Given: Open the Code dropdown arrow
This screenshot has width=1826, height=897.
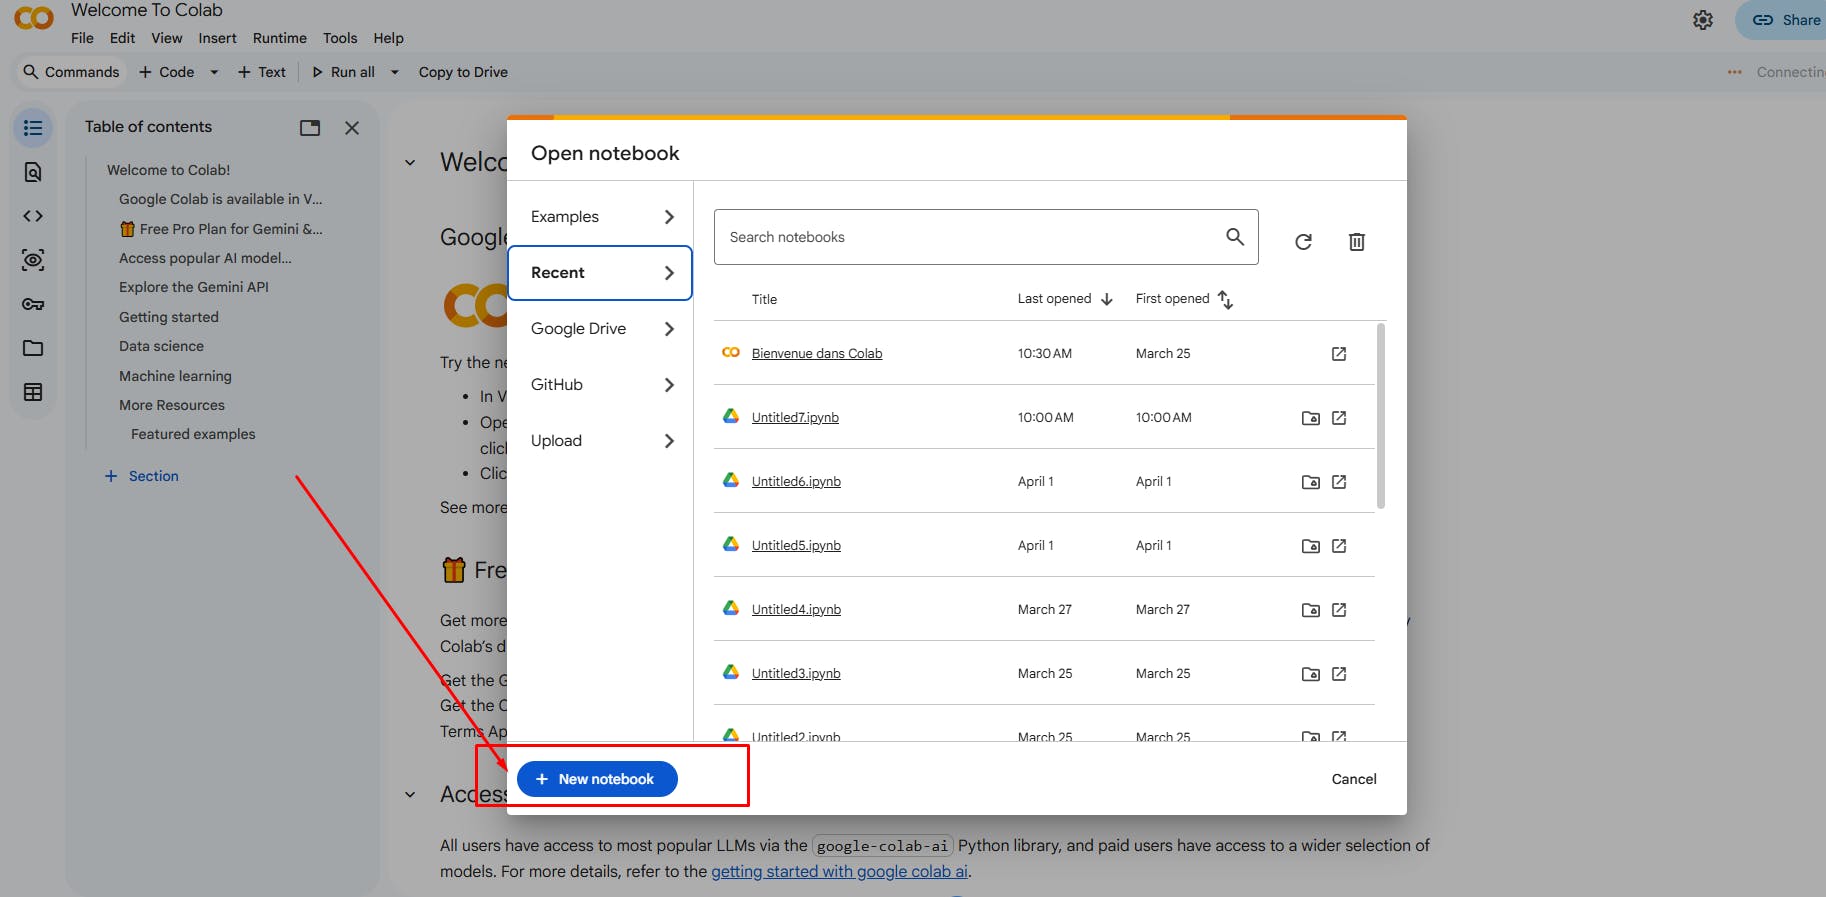Looking at the screenshot, I should point(214,72).
